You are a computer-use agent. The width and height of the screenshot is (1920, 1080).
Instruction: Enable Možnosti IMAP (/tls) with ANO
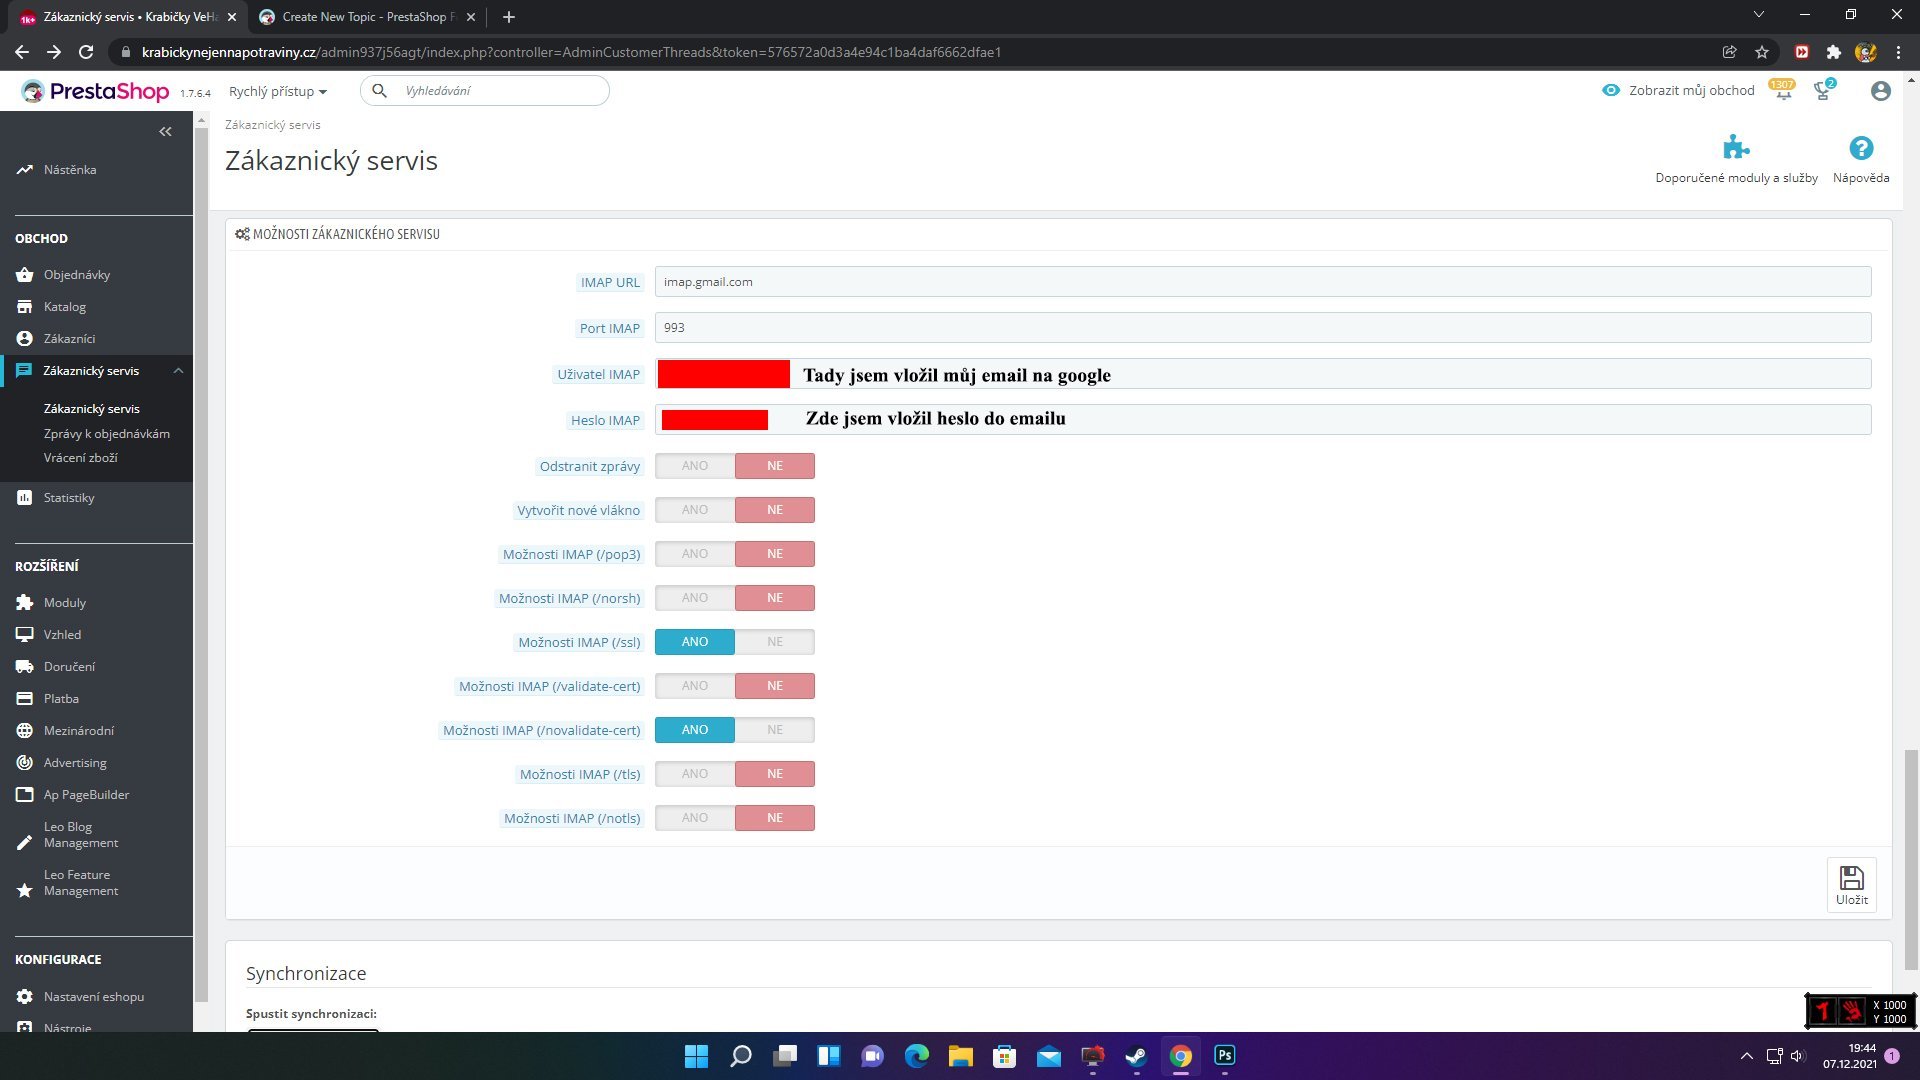click(695, 774)
